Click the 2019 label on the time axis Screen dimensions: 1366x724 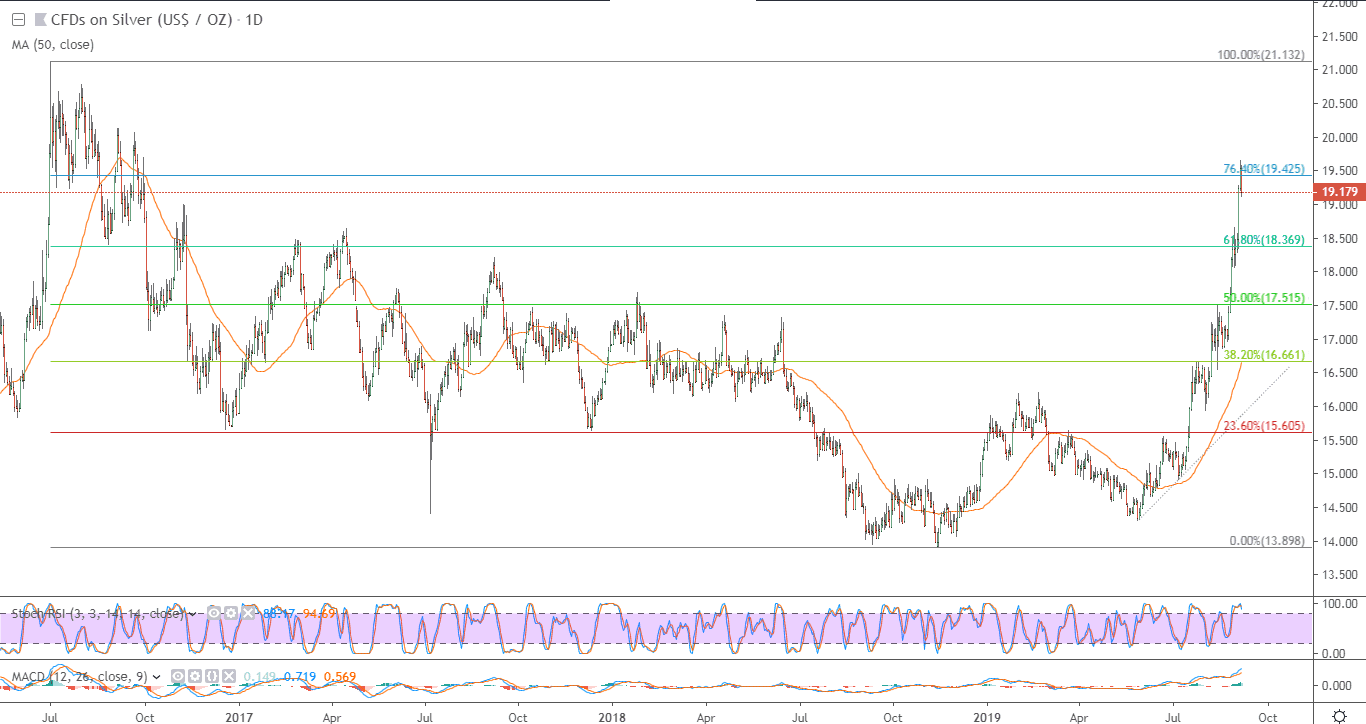click(x=987, y=716)
